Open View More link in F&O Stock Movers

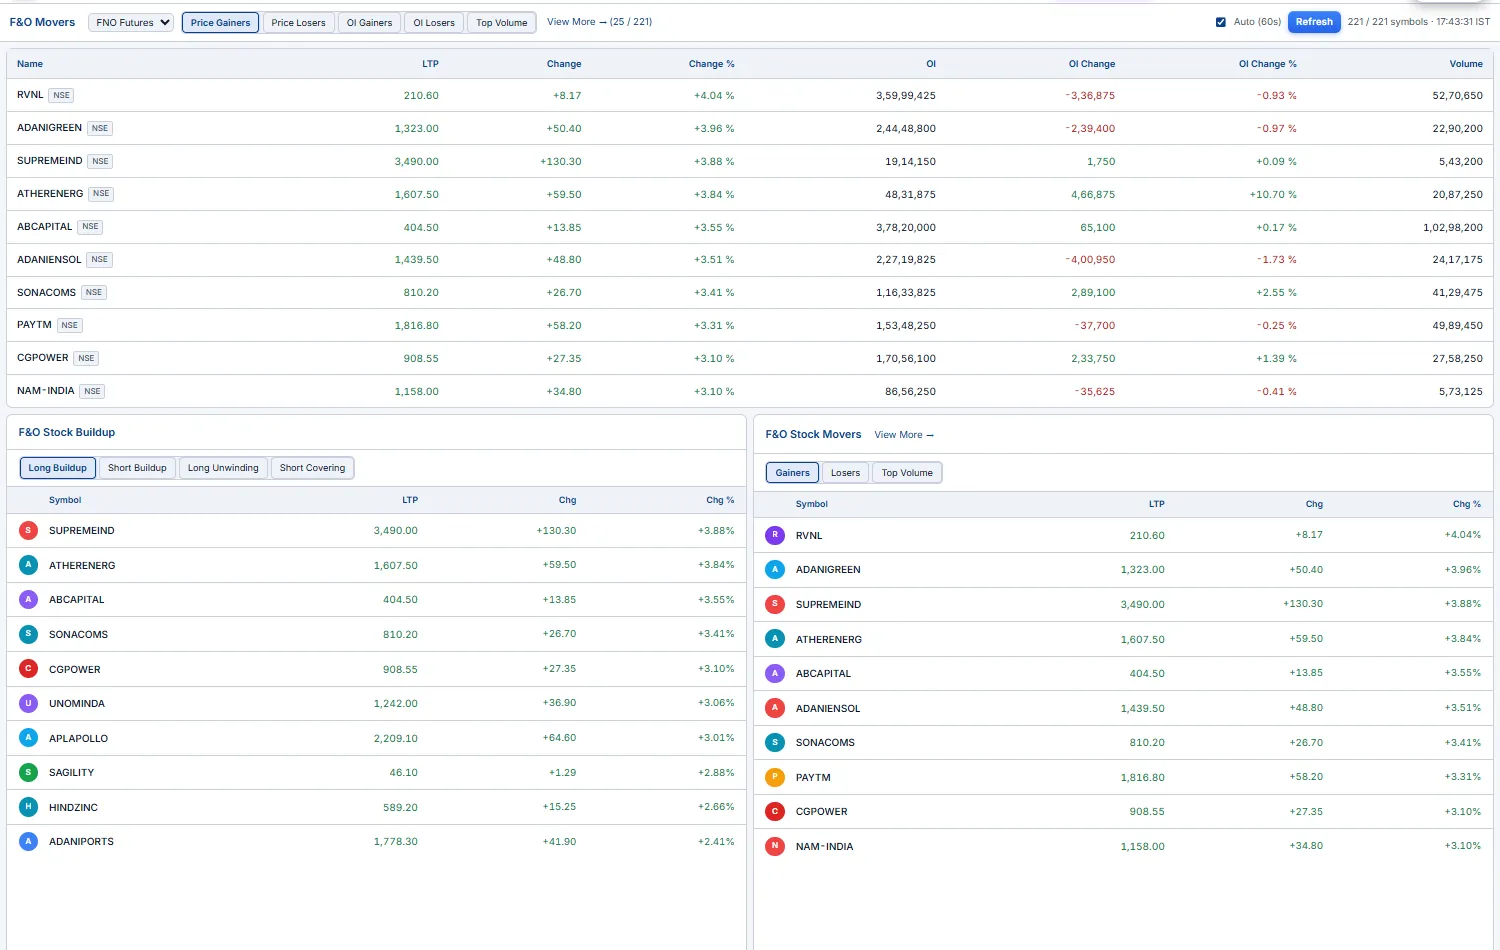click(904, 435)
